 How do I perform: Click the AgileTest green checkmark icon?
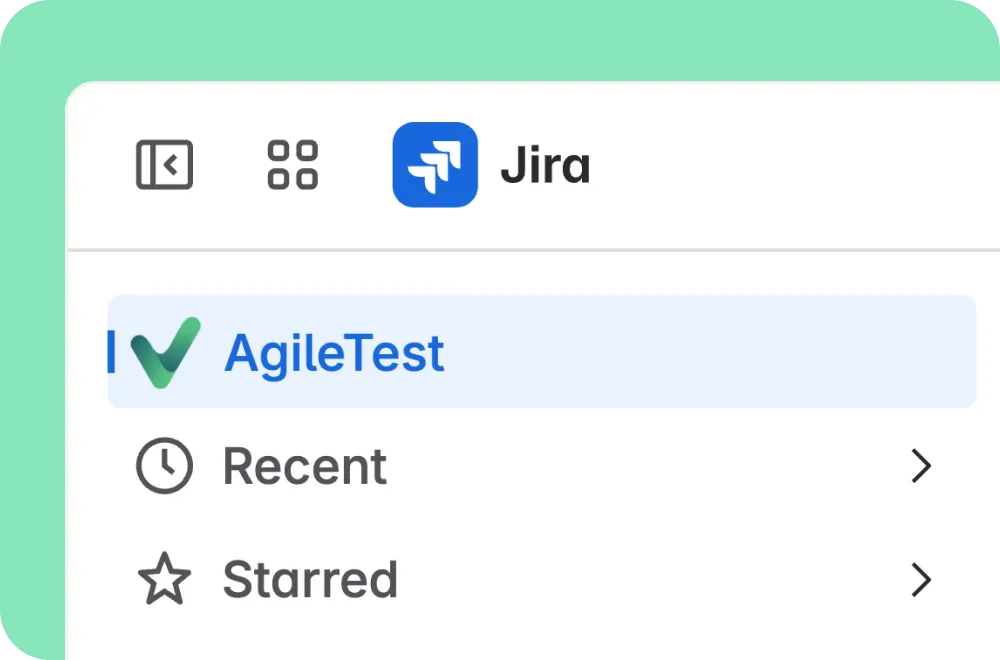click(166, 352)
